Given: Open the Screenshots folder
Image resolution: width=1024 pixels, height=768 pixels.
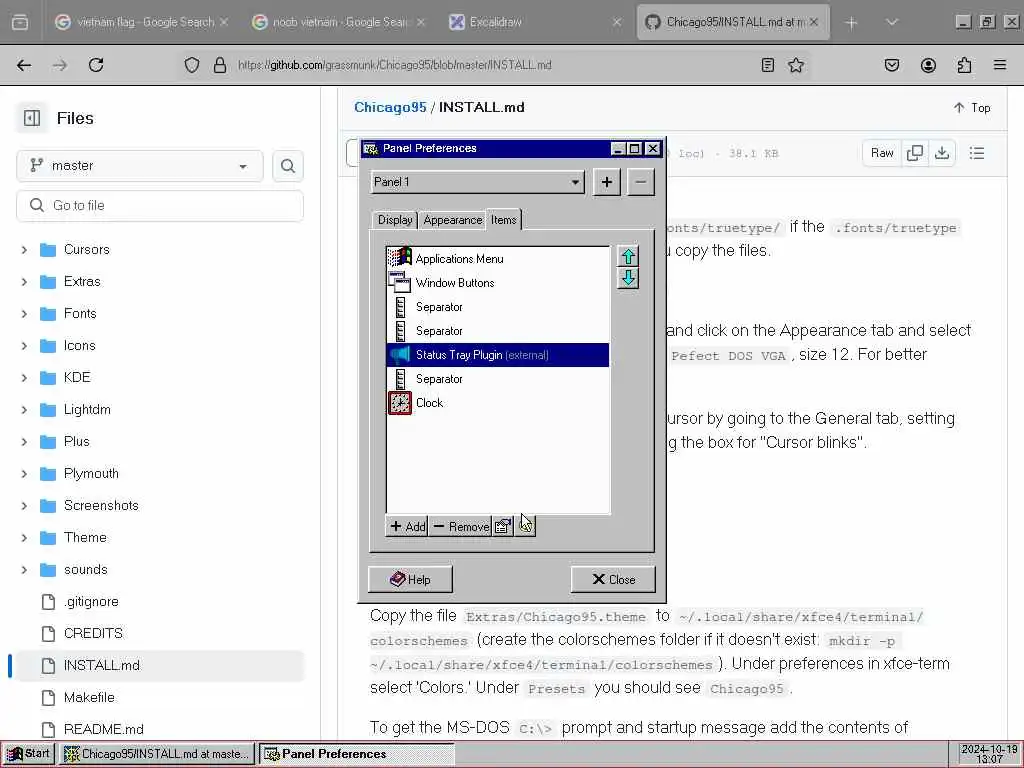Looking at the screenshot, I should (101, 505).
